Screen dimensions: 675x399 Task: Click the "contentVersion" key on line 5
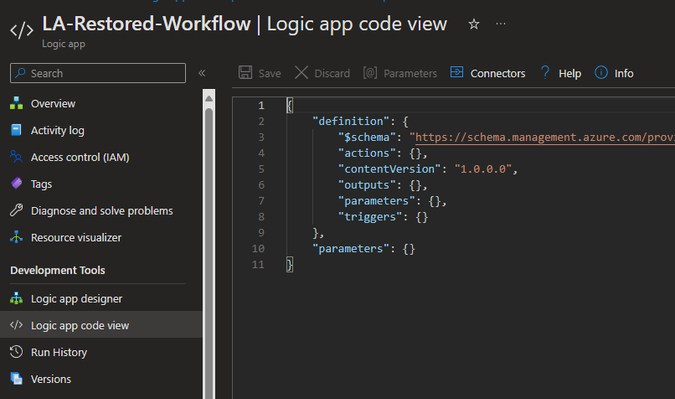pyautogui.click(x=390, y=169)
